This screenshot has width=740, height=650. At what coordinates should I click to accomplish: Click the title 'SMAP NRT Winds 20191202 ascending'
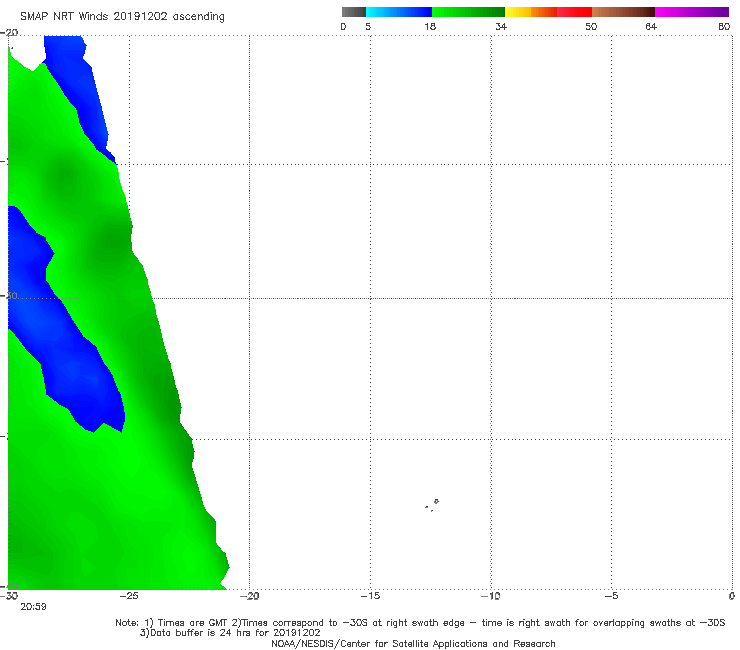click(x=122, y=17)
